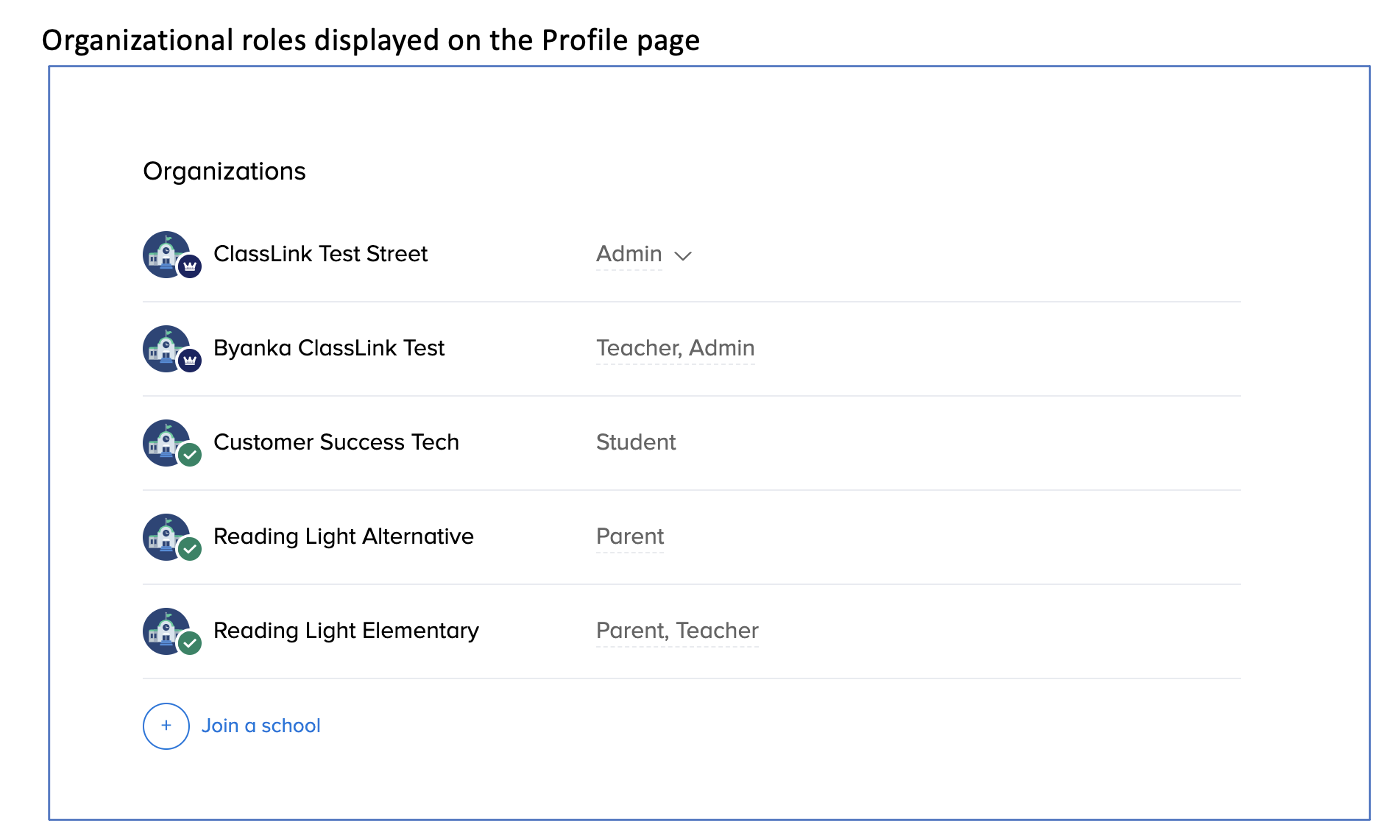The image size is (1384, 834).
Task: Open the Byanka ClassLink Test organization name
Action: click(x=329, y=348)
